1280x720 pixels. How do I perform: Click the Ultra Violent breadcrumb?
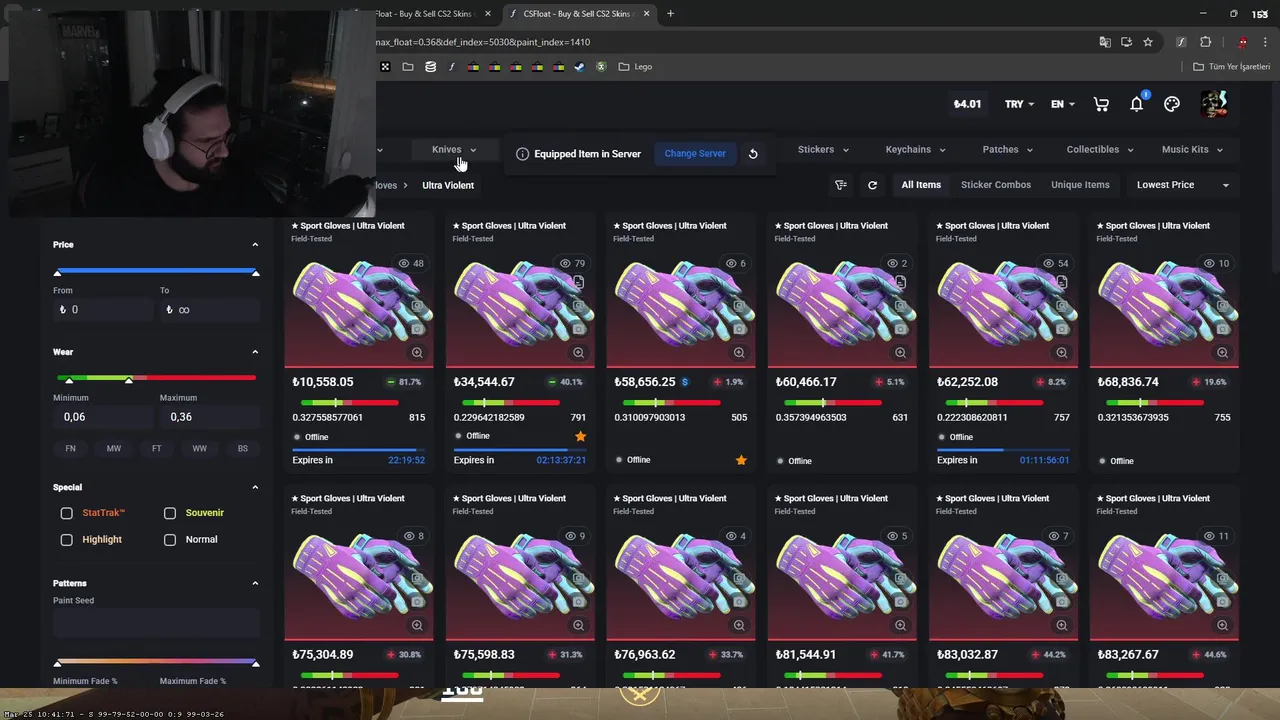click(448, 185)
